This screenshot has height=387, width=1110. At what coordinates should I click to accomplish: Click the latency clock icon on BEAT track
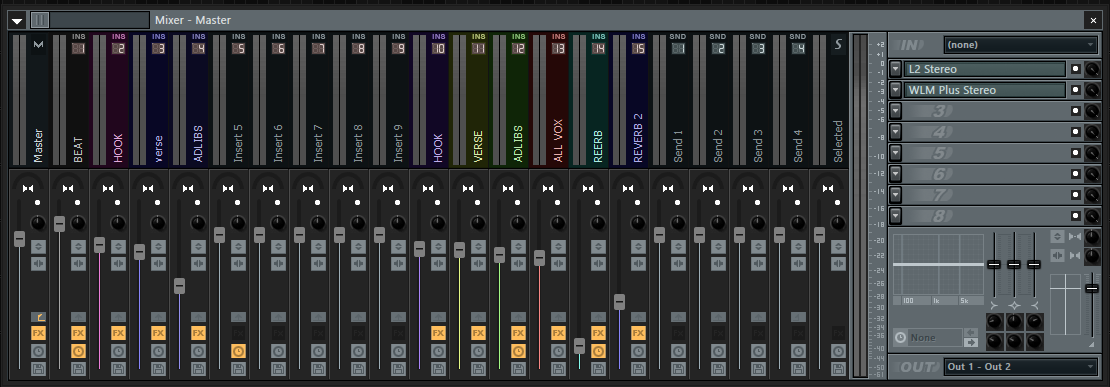point(78,351)
